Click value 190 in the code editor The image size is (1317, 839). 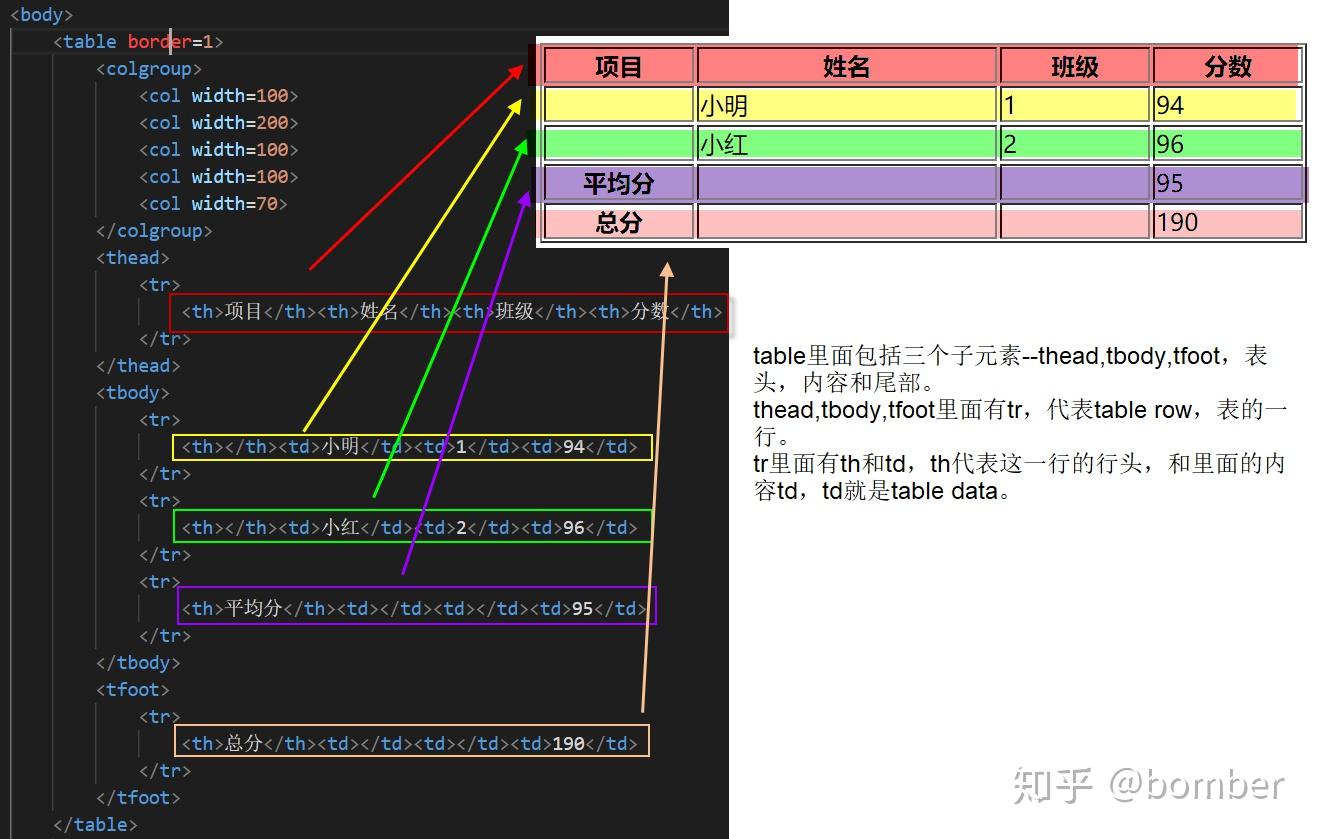point(568,744)
